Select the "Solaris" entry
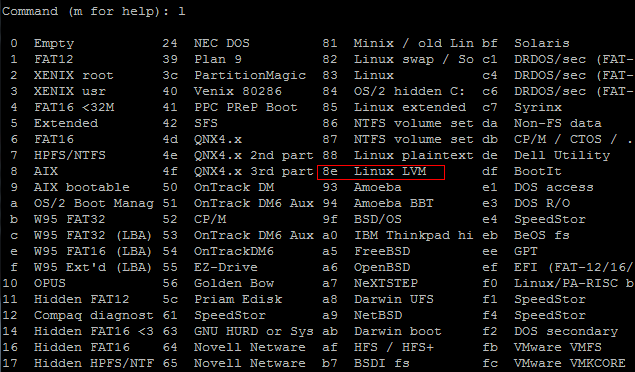 (x=542, y=43)
